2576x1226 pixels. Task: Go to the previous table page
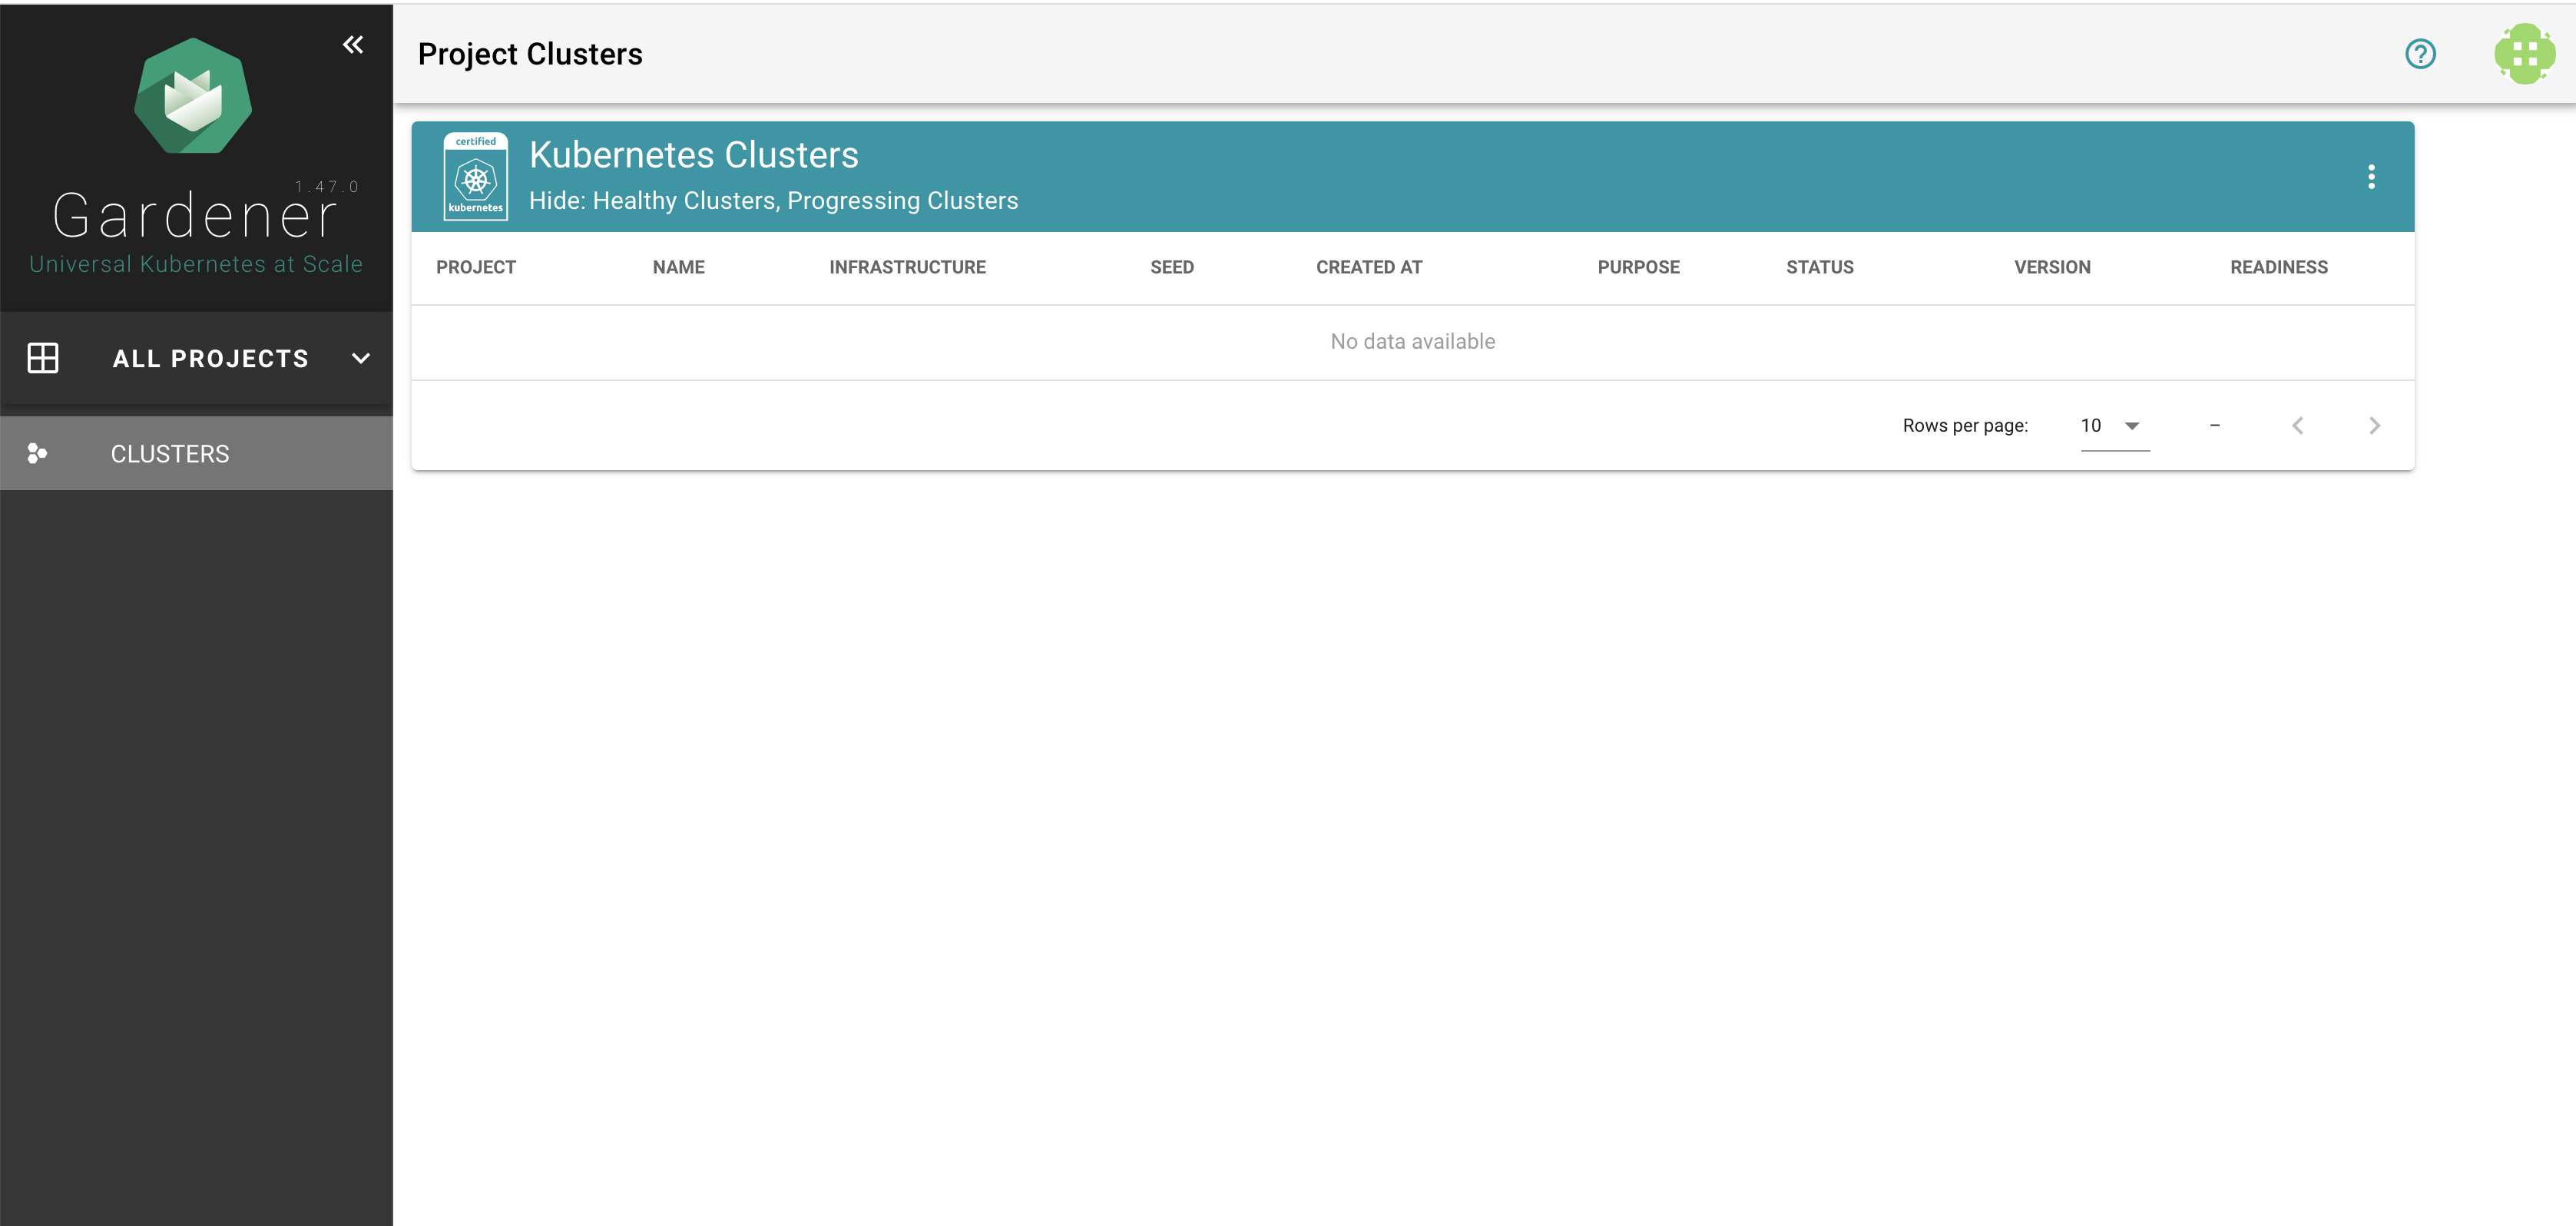2298,425
